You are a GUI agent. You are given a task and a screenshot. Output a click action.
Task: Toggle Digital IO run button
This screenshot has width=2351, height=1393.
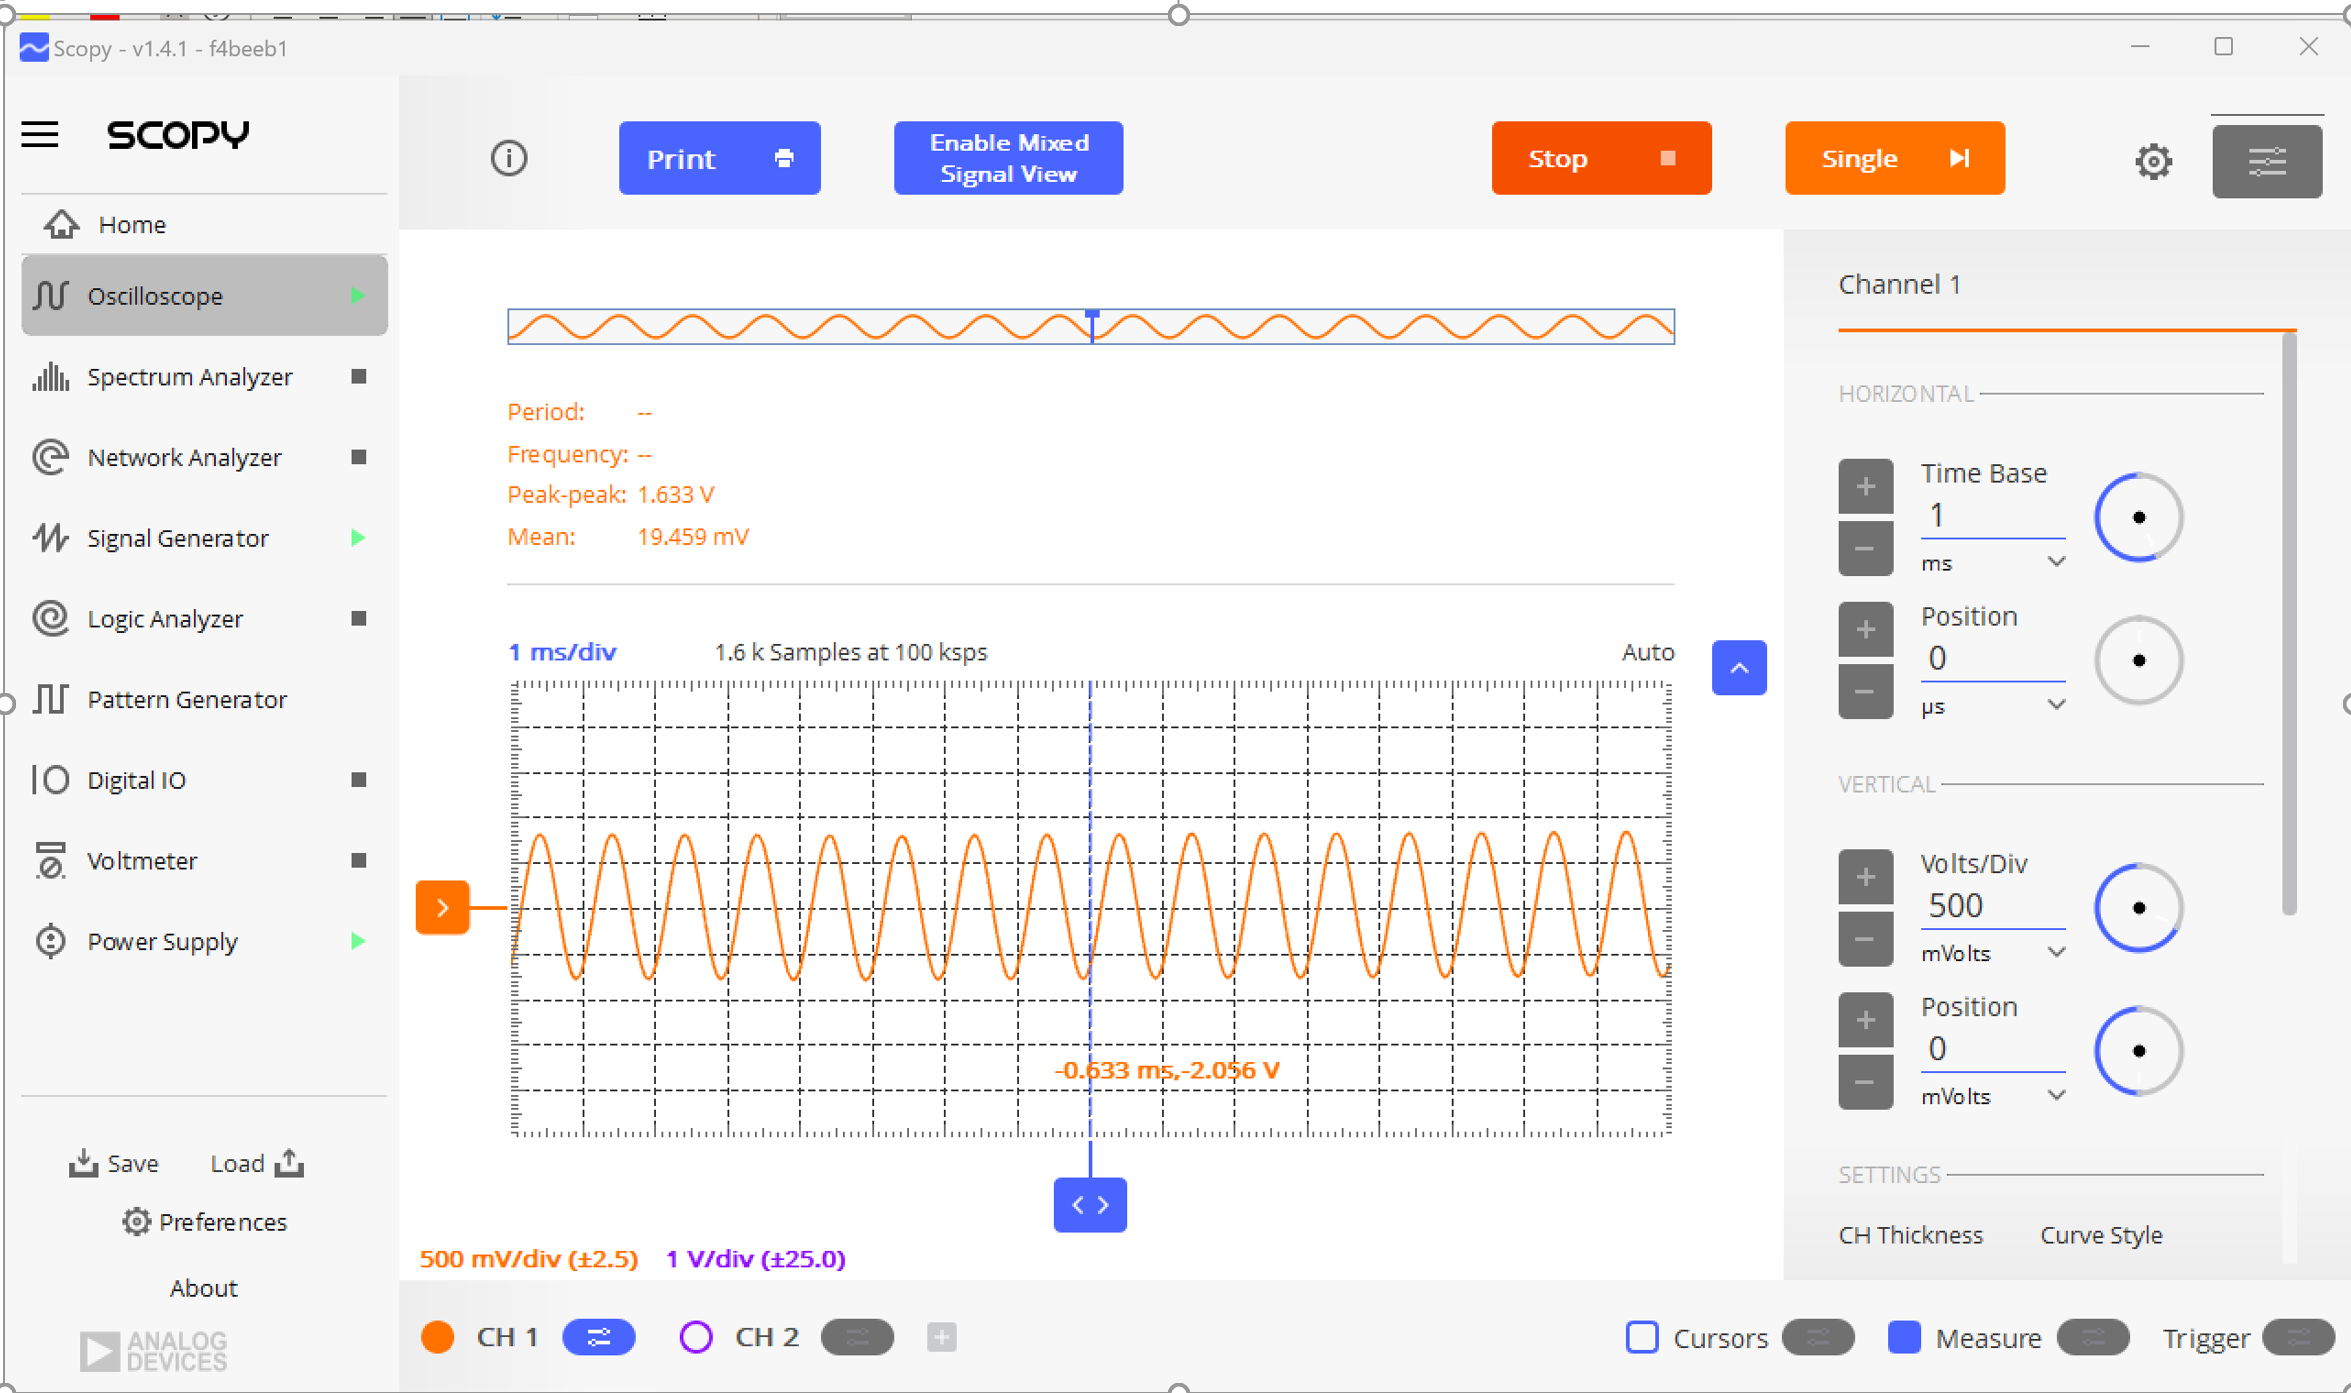point(359,780)
